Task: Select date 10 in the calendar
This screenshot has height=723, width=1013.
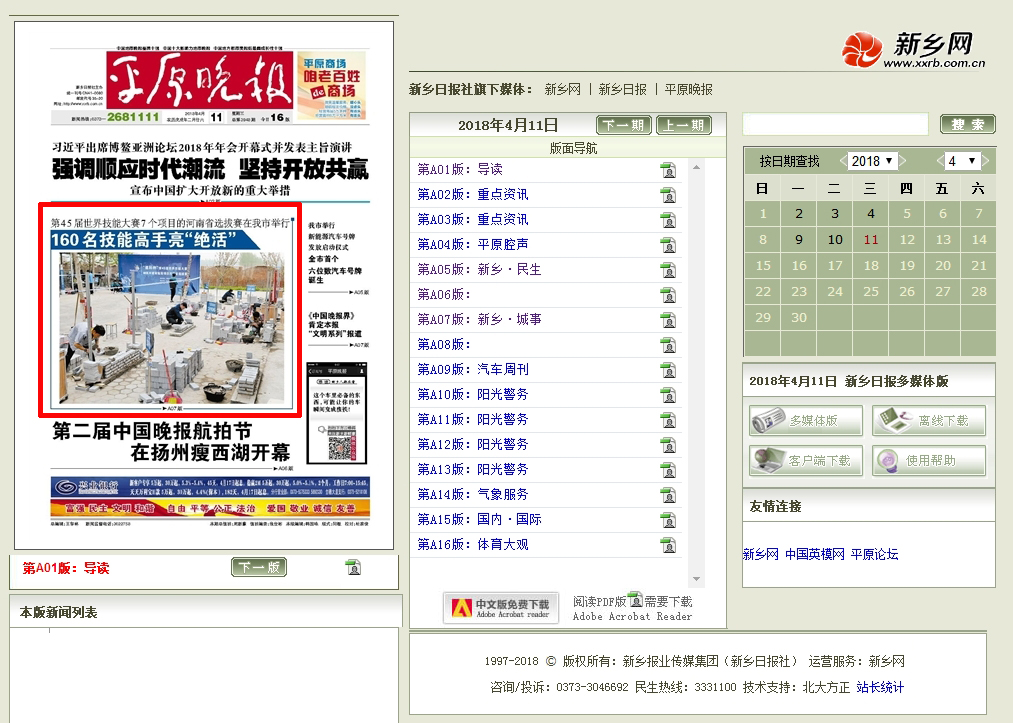Action: coord(835,240)
